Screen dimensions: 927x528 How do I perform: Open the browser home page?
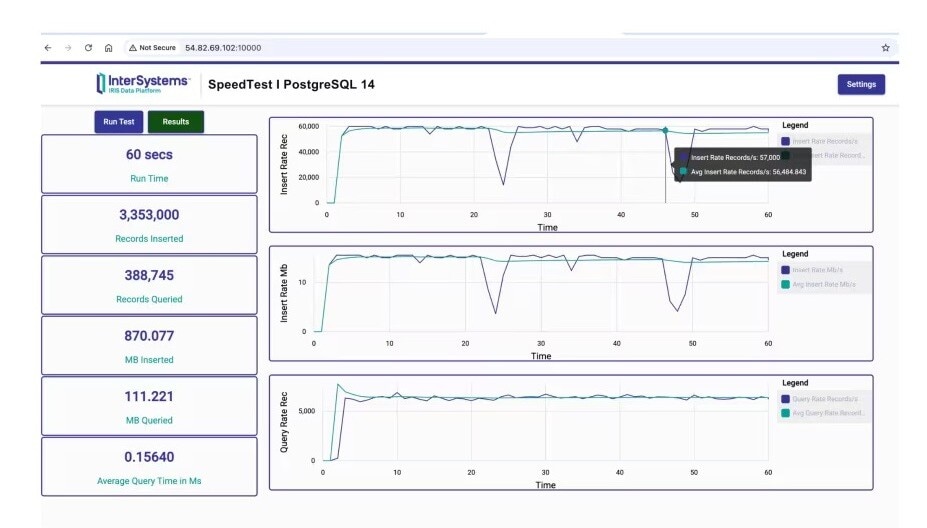108,48
